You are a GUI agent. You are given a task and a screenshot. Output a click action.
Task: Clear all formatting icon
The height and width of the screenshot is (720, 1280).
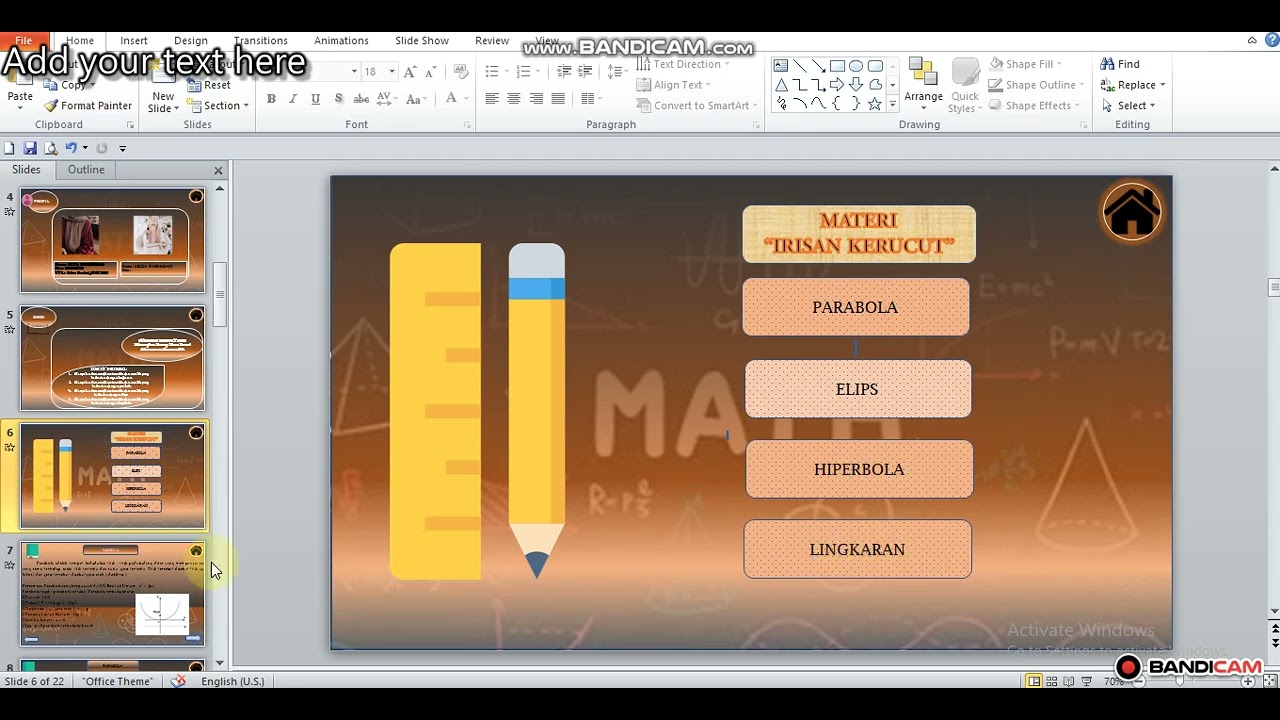coord(461,72)
